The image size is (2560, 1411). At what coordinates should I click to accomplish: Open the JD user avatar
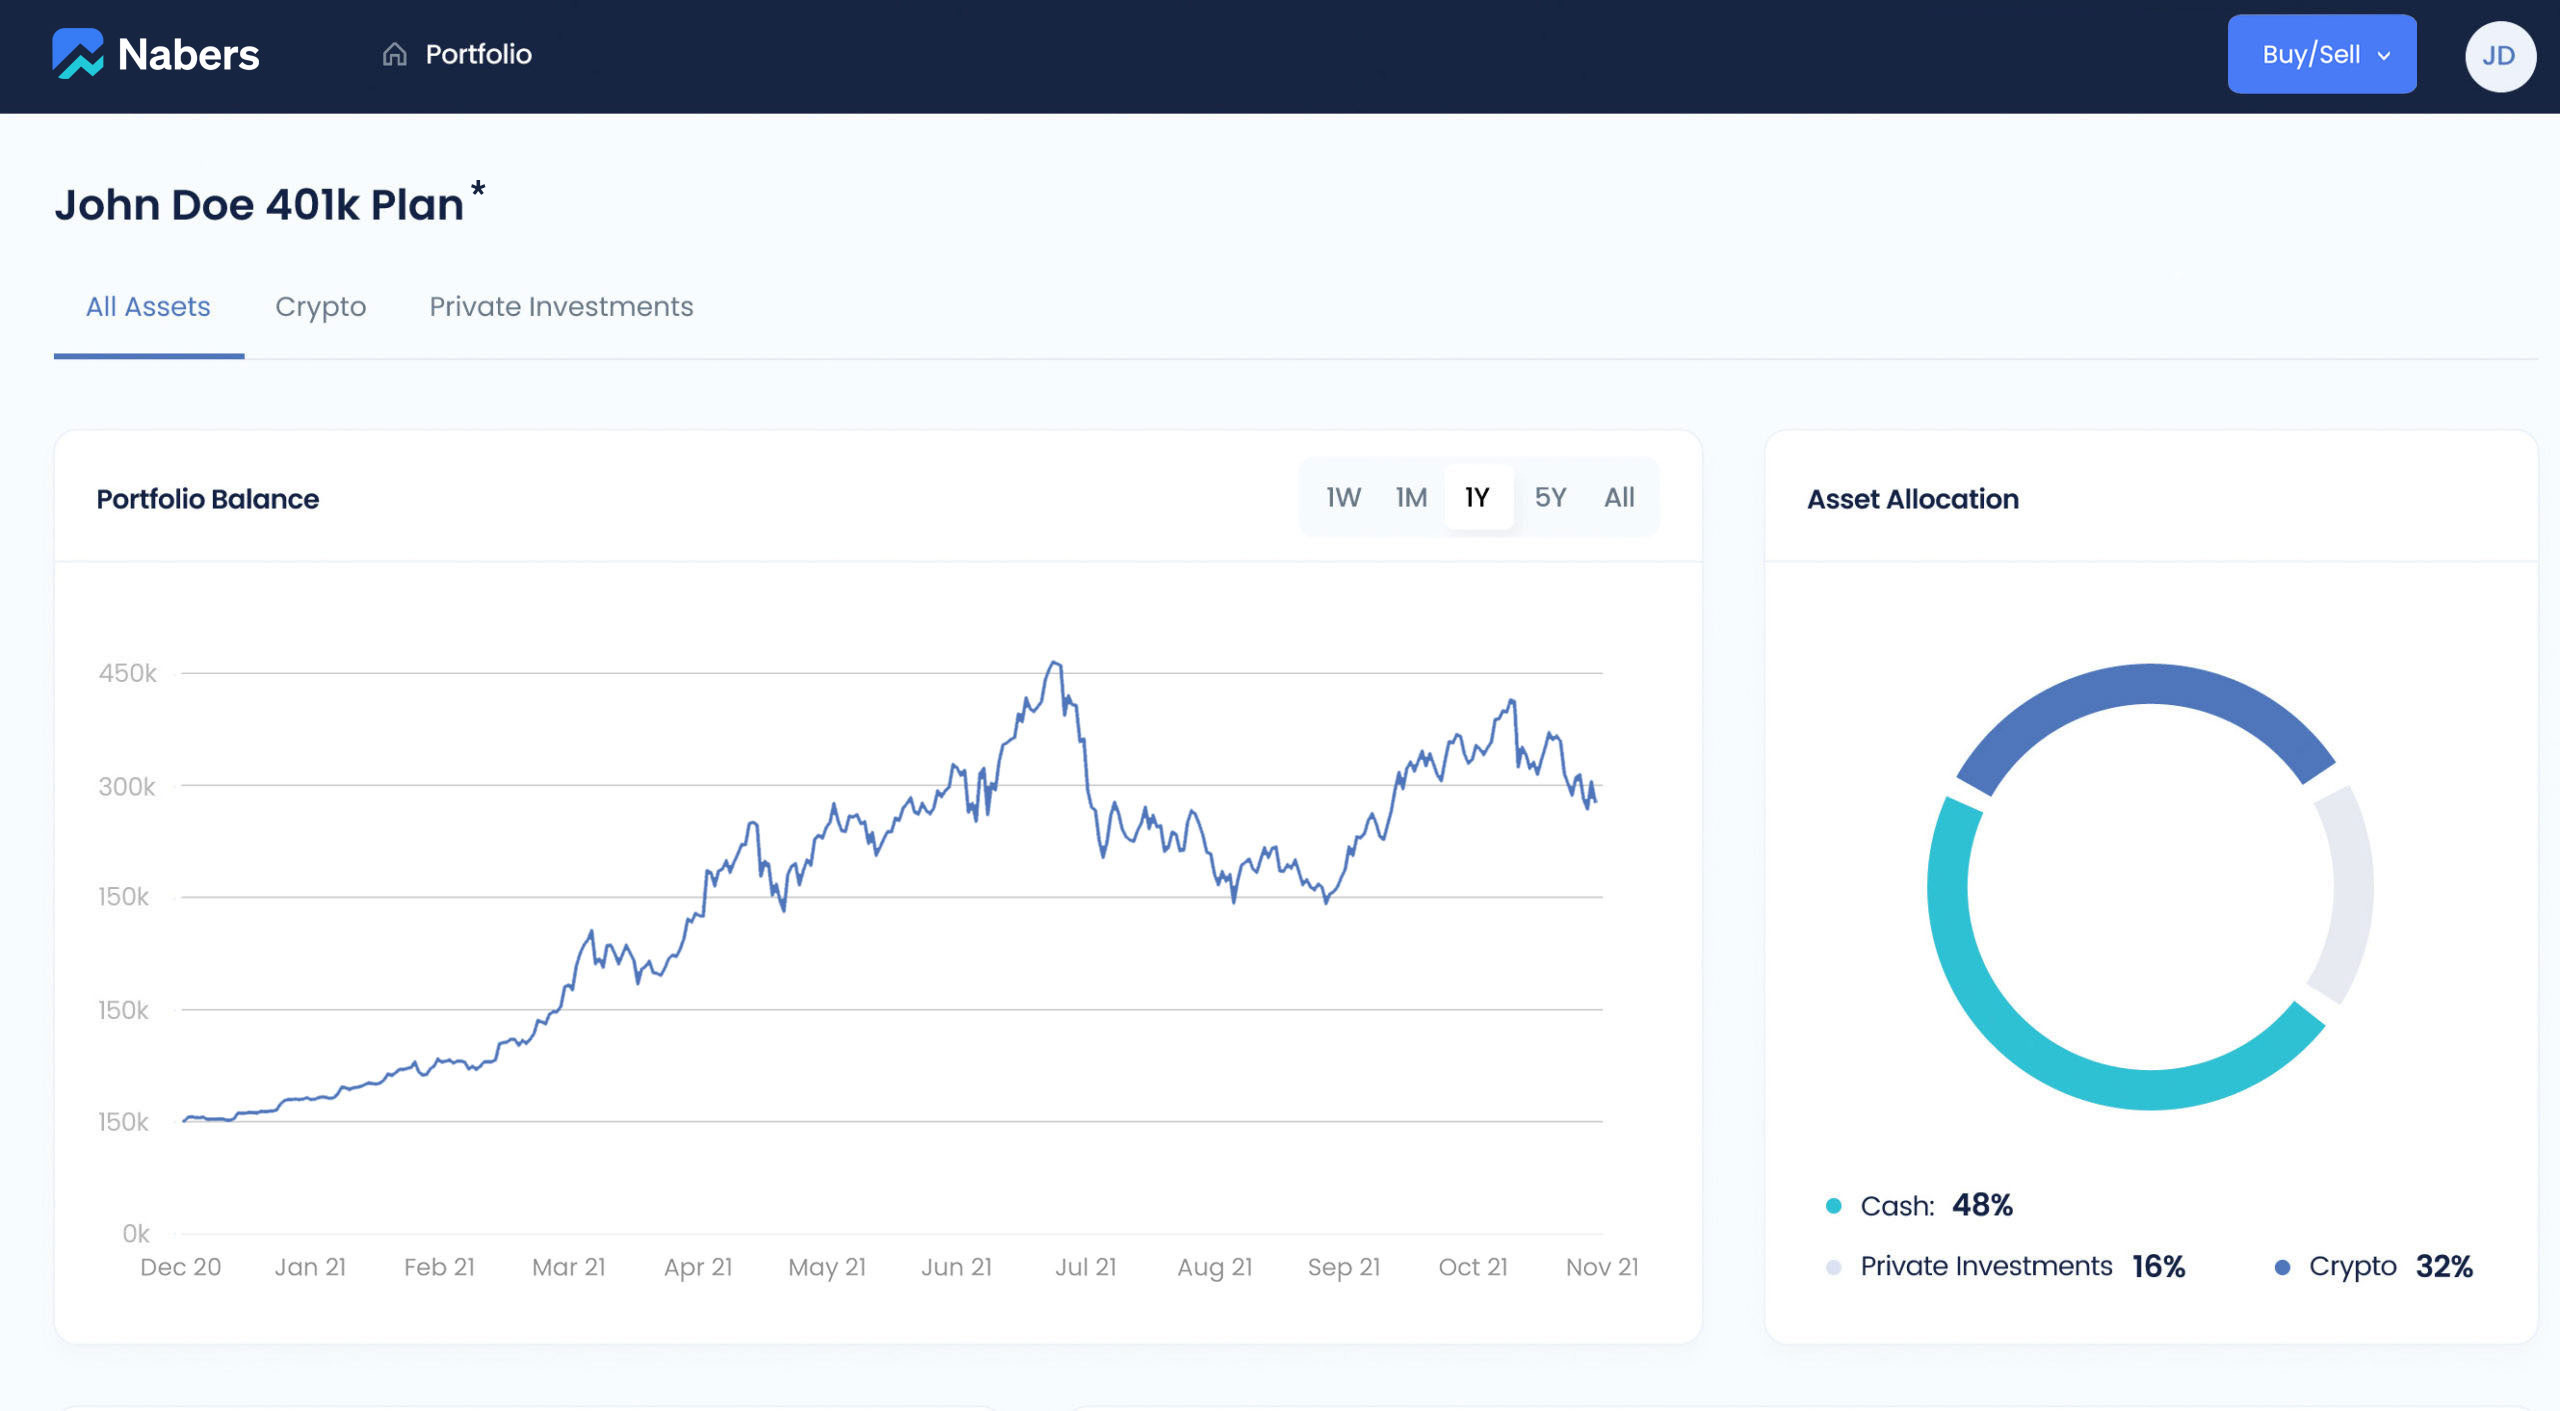pos(2500,56)
